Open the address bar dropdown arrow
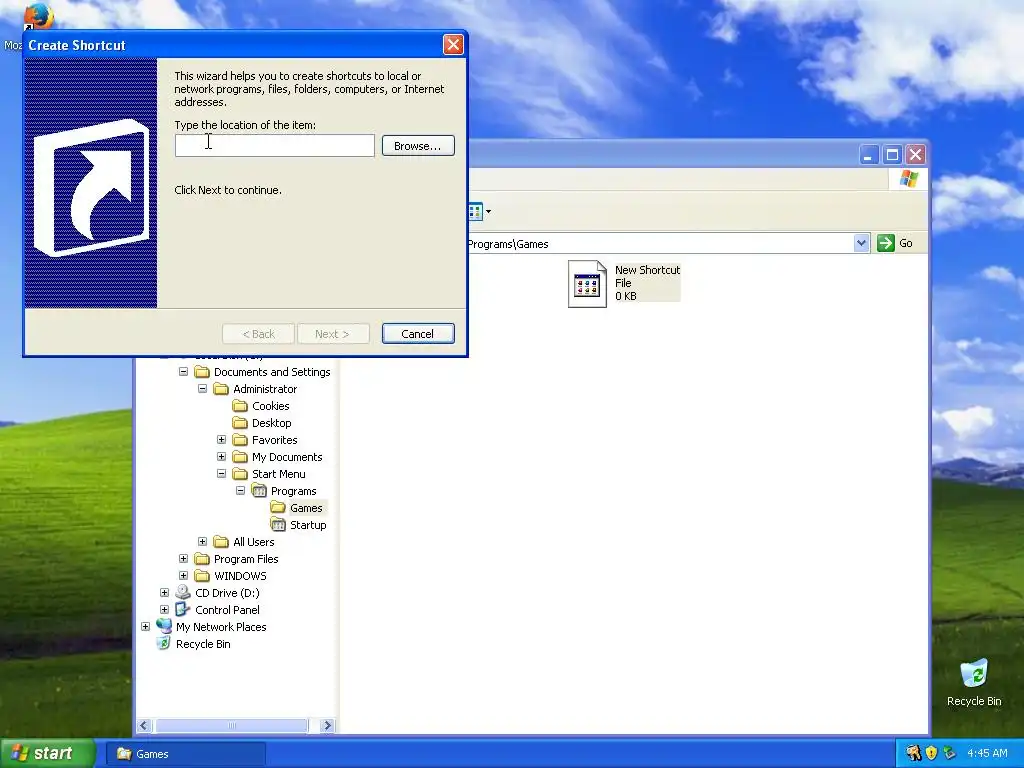Image resolution: width=1024 pixels, height=768 pixels. pos(861,243)
